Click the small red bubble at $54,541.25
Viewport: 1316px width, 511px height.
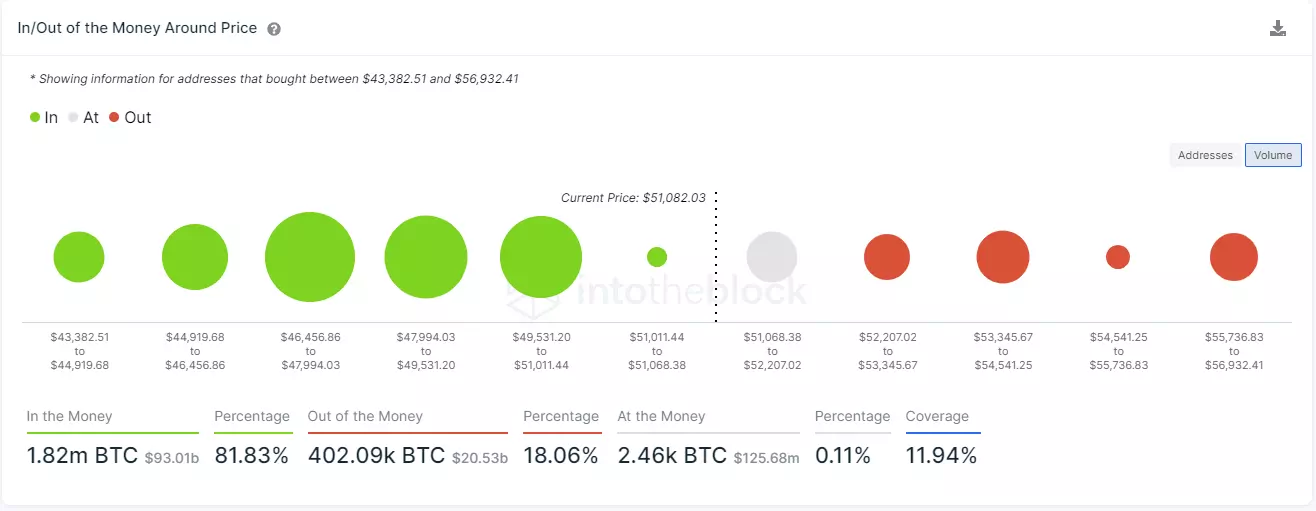[1118, 257]
